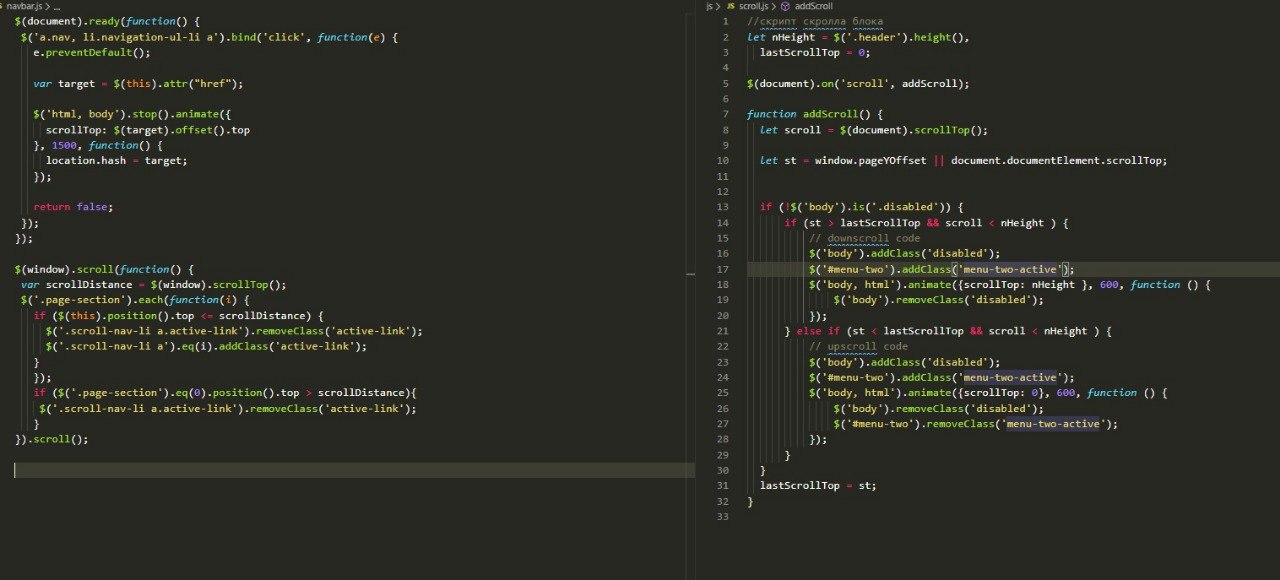
Task: Click 'var scrollDistance = $(window).scrollTop();' line
Action: (153, 284)
